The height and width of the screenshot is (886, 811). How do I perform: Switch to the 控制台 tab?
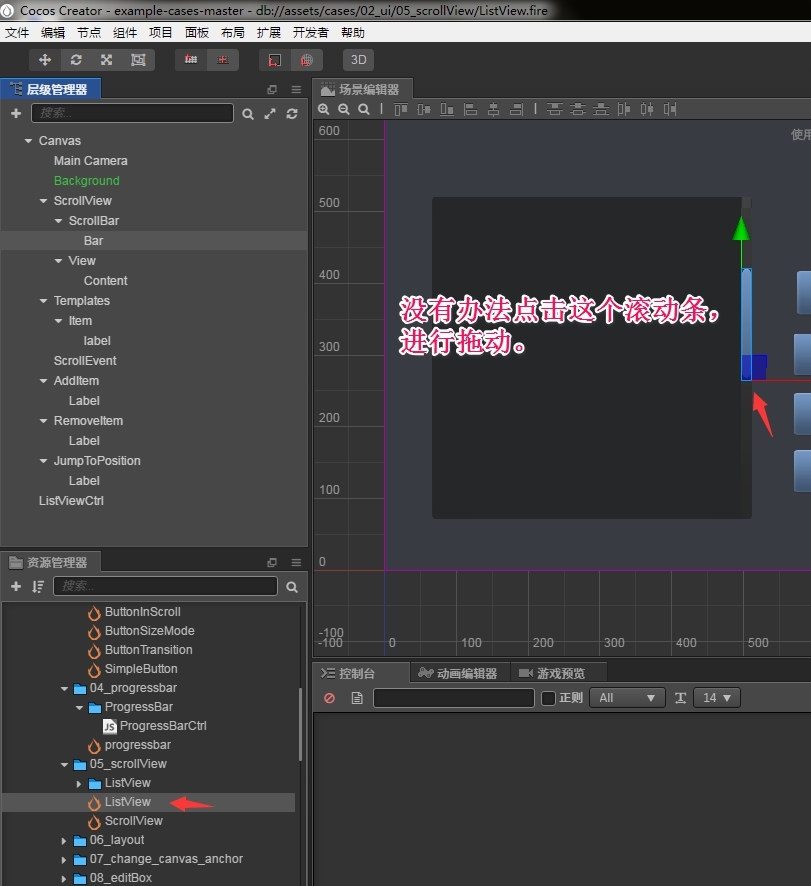[x=348, y=673]
